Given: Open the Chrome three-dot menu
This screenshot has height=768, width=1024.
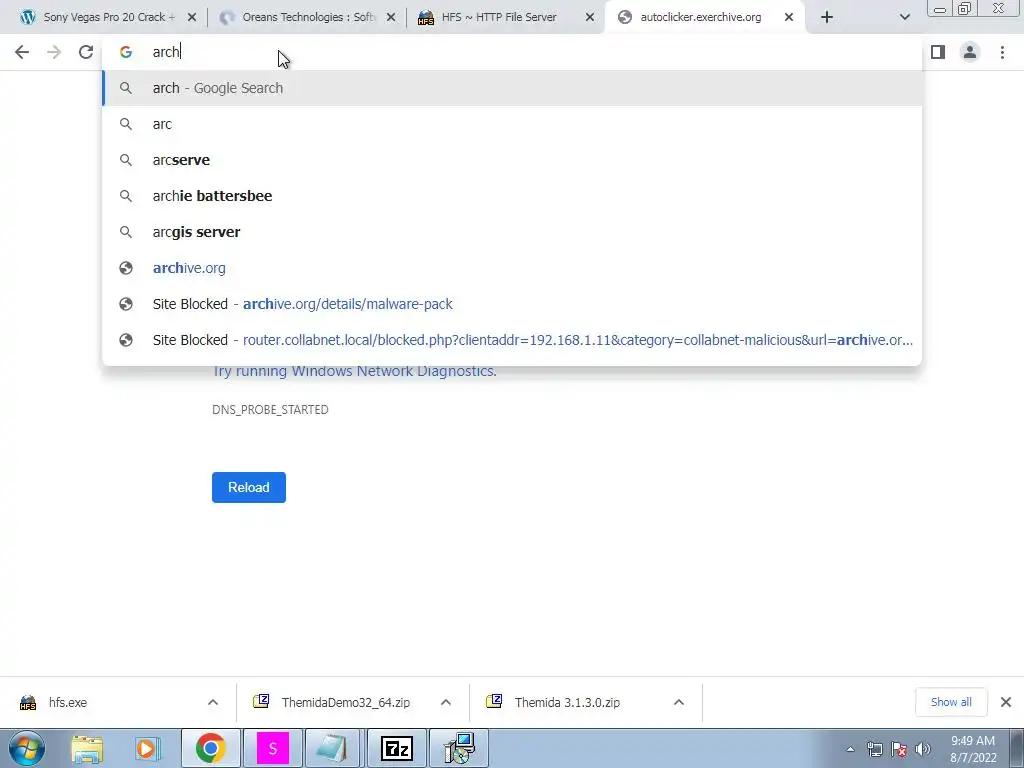Looking at the screenshot, I should click(1002, 52).
